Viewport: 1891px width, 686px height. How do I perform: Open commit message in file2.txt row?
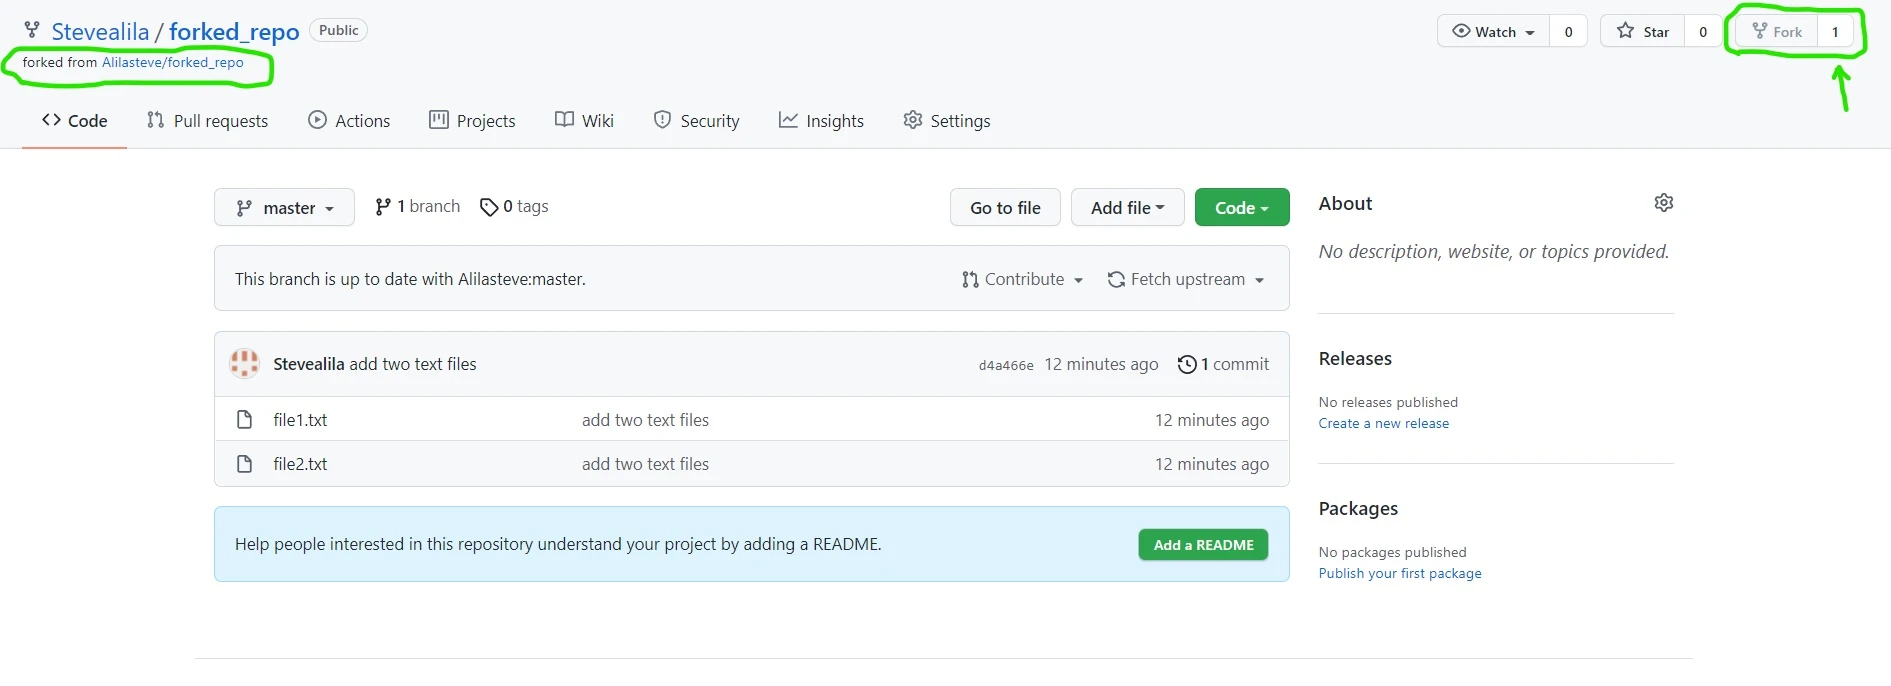click(645, 464)
